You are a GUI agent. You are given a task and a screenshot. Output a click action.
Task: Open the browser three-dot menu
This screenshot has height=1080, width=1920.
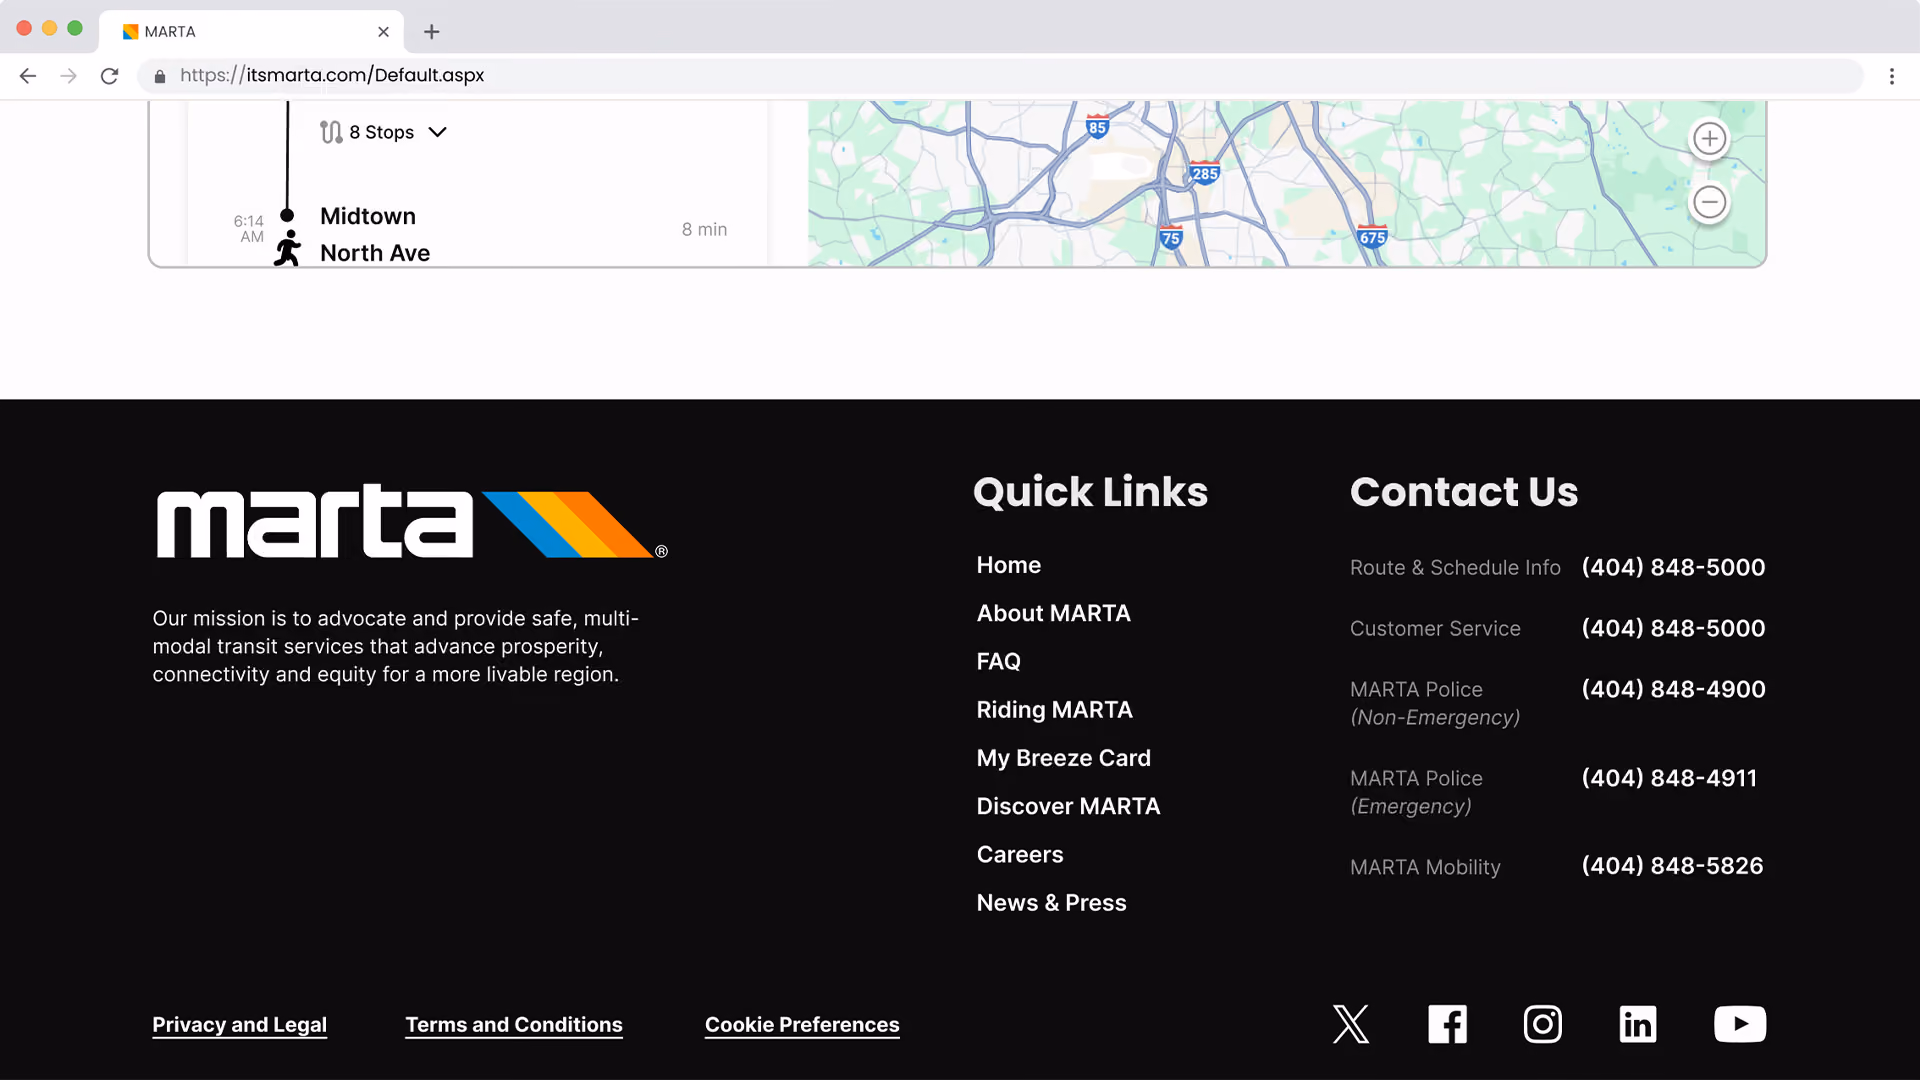coord(1892,76)
